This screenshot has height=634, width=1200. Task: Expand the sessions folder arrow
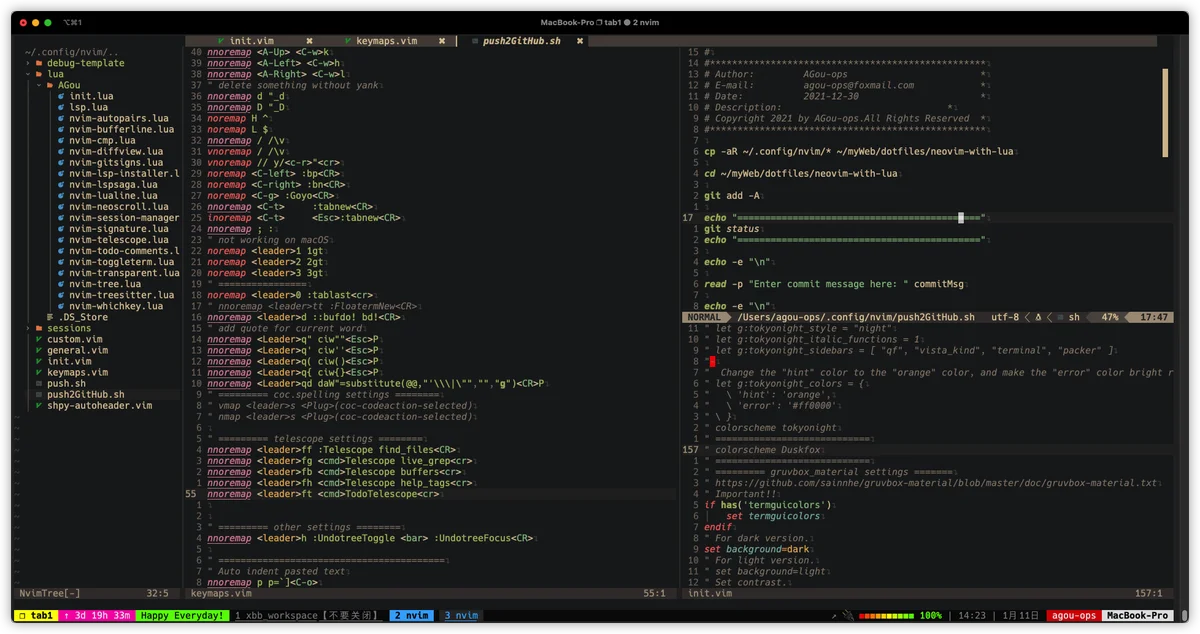click(28, 328)
